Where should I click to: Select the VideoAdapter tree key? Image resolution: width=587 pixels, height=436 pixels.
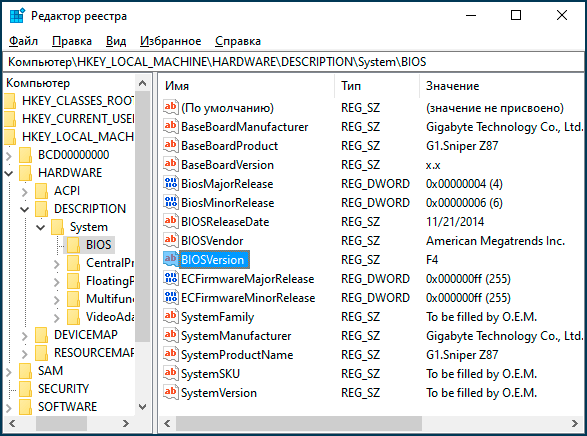[x=110, y=317]
